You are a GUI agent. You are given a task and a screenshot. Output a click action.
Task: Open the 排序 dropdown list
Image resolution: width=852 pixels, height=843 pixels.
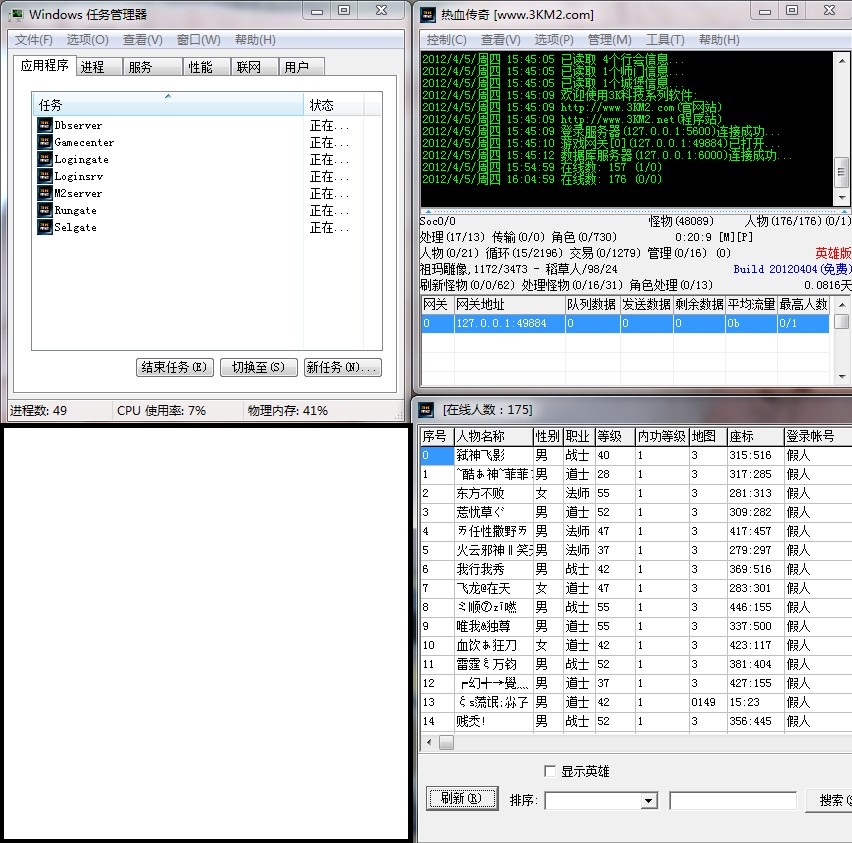coord(649,801)
